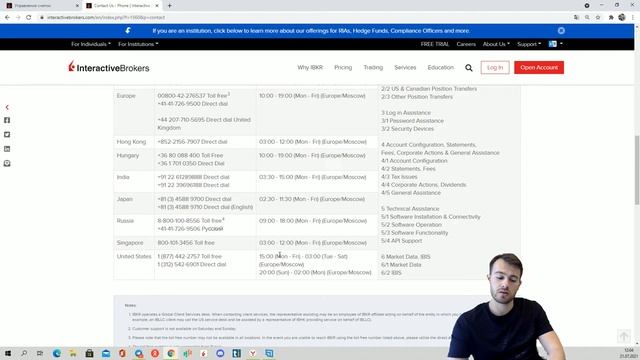Click the taskbar clock
This screenshot has width=640, height=360.
pyautogui.click(x=629, y=353)
